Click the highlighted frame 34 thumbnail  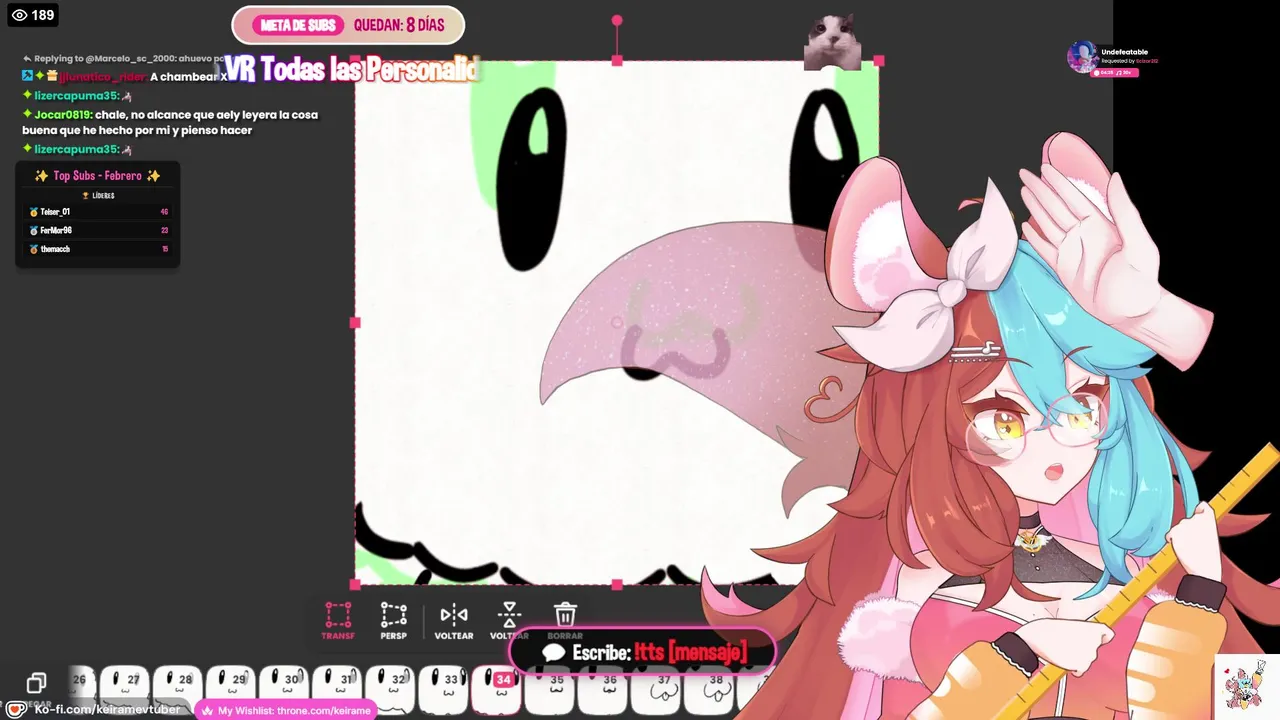tap(496, 688)
